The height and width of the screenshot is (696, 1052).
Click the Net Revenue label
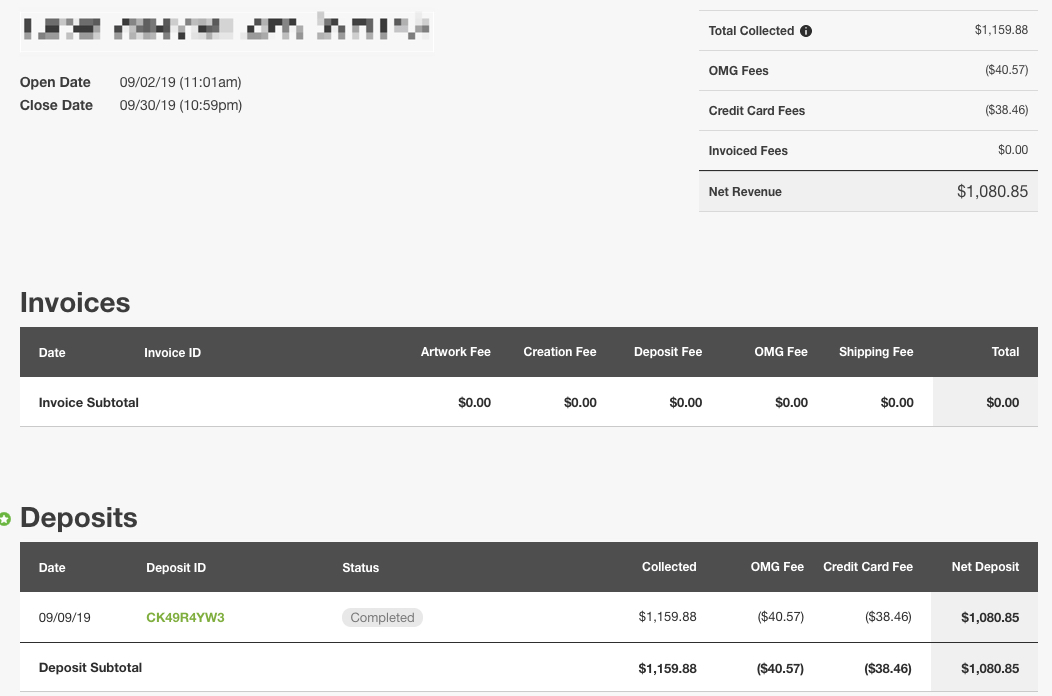(x=745, y=192)
